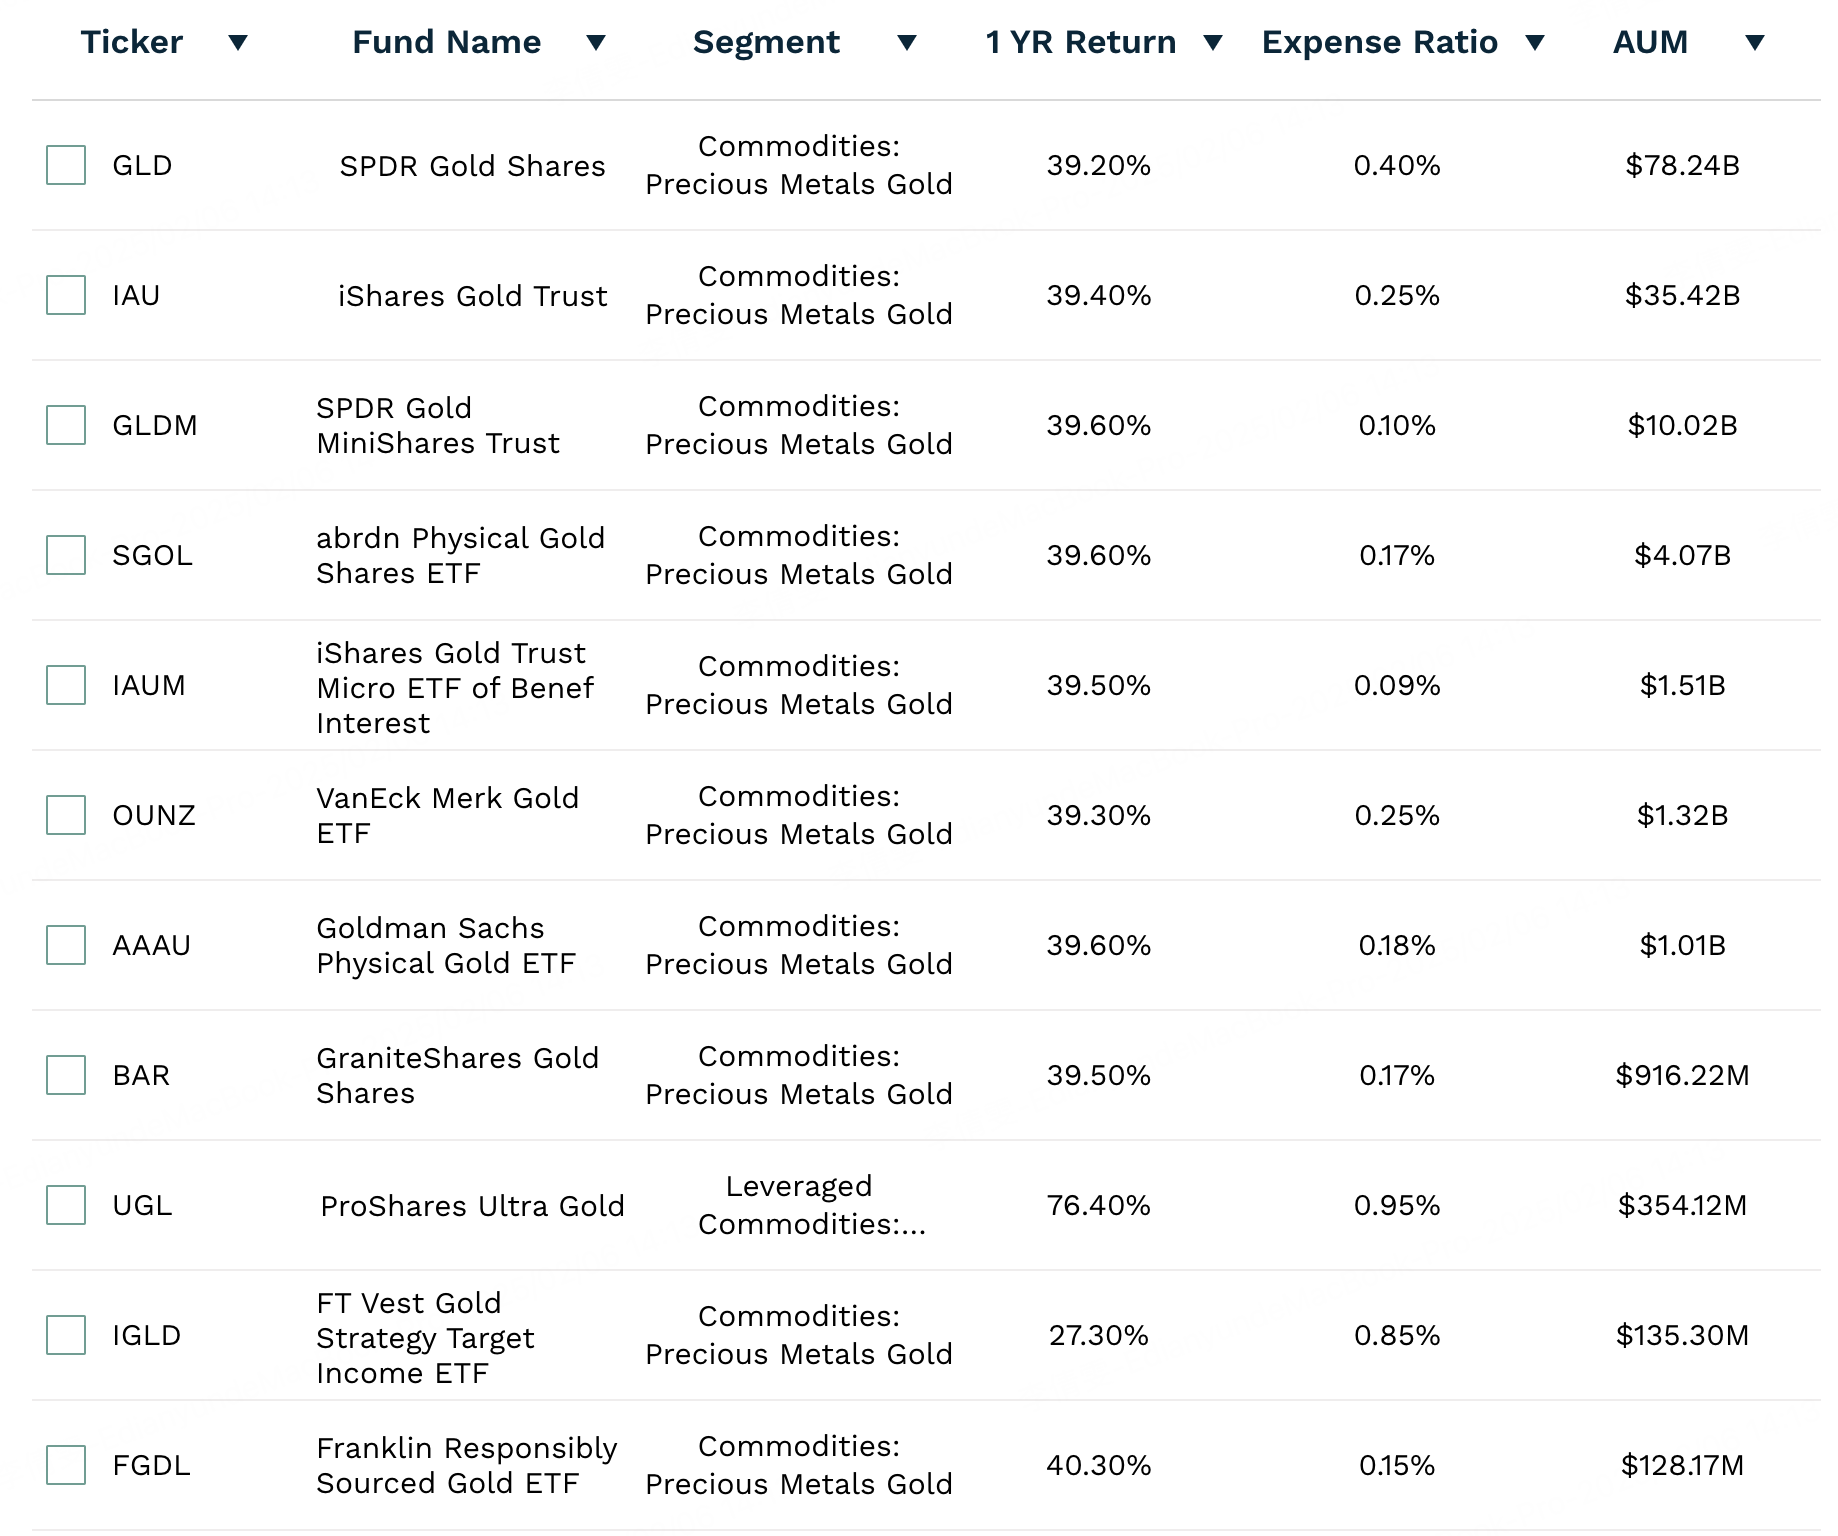Open the Ticker column sort dropdown arrow
Screen dimensions: 1838x1536
[238, 43]
